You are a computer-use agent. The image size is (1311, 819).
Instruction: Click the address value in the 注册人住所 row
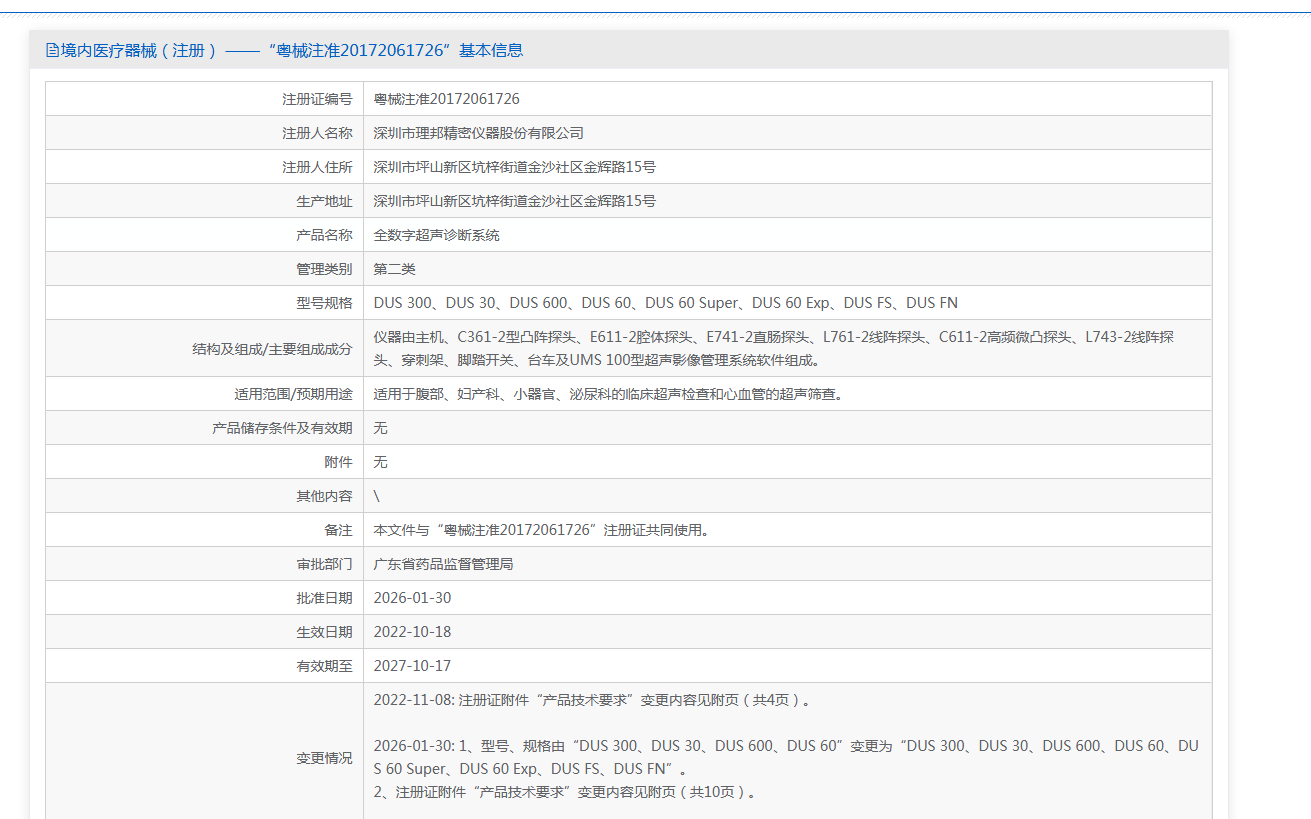click(514, 167)
